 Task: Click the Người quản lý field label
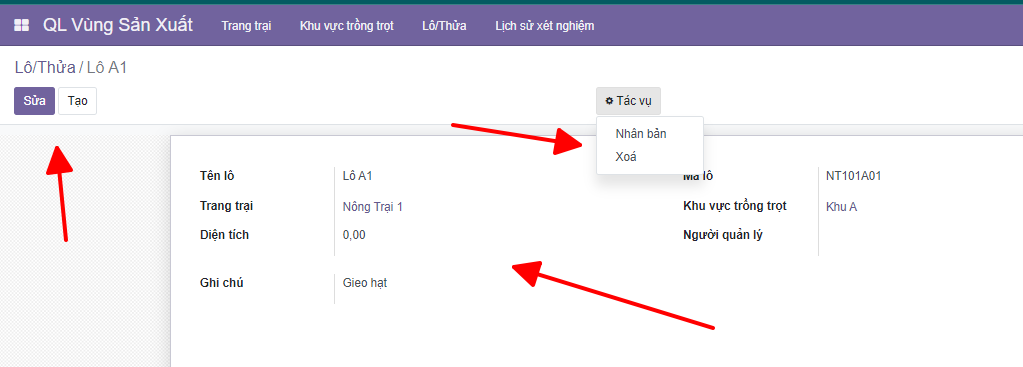coord(723,235)
